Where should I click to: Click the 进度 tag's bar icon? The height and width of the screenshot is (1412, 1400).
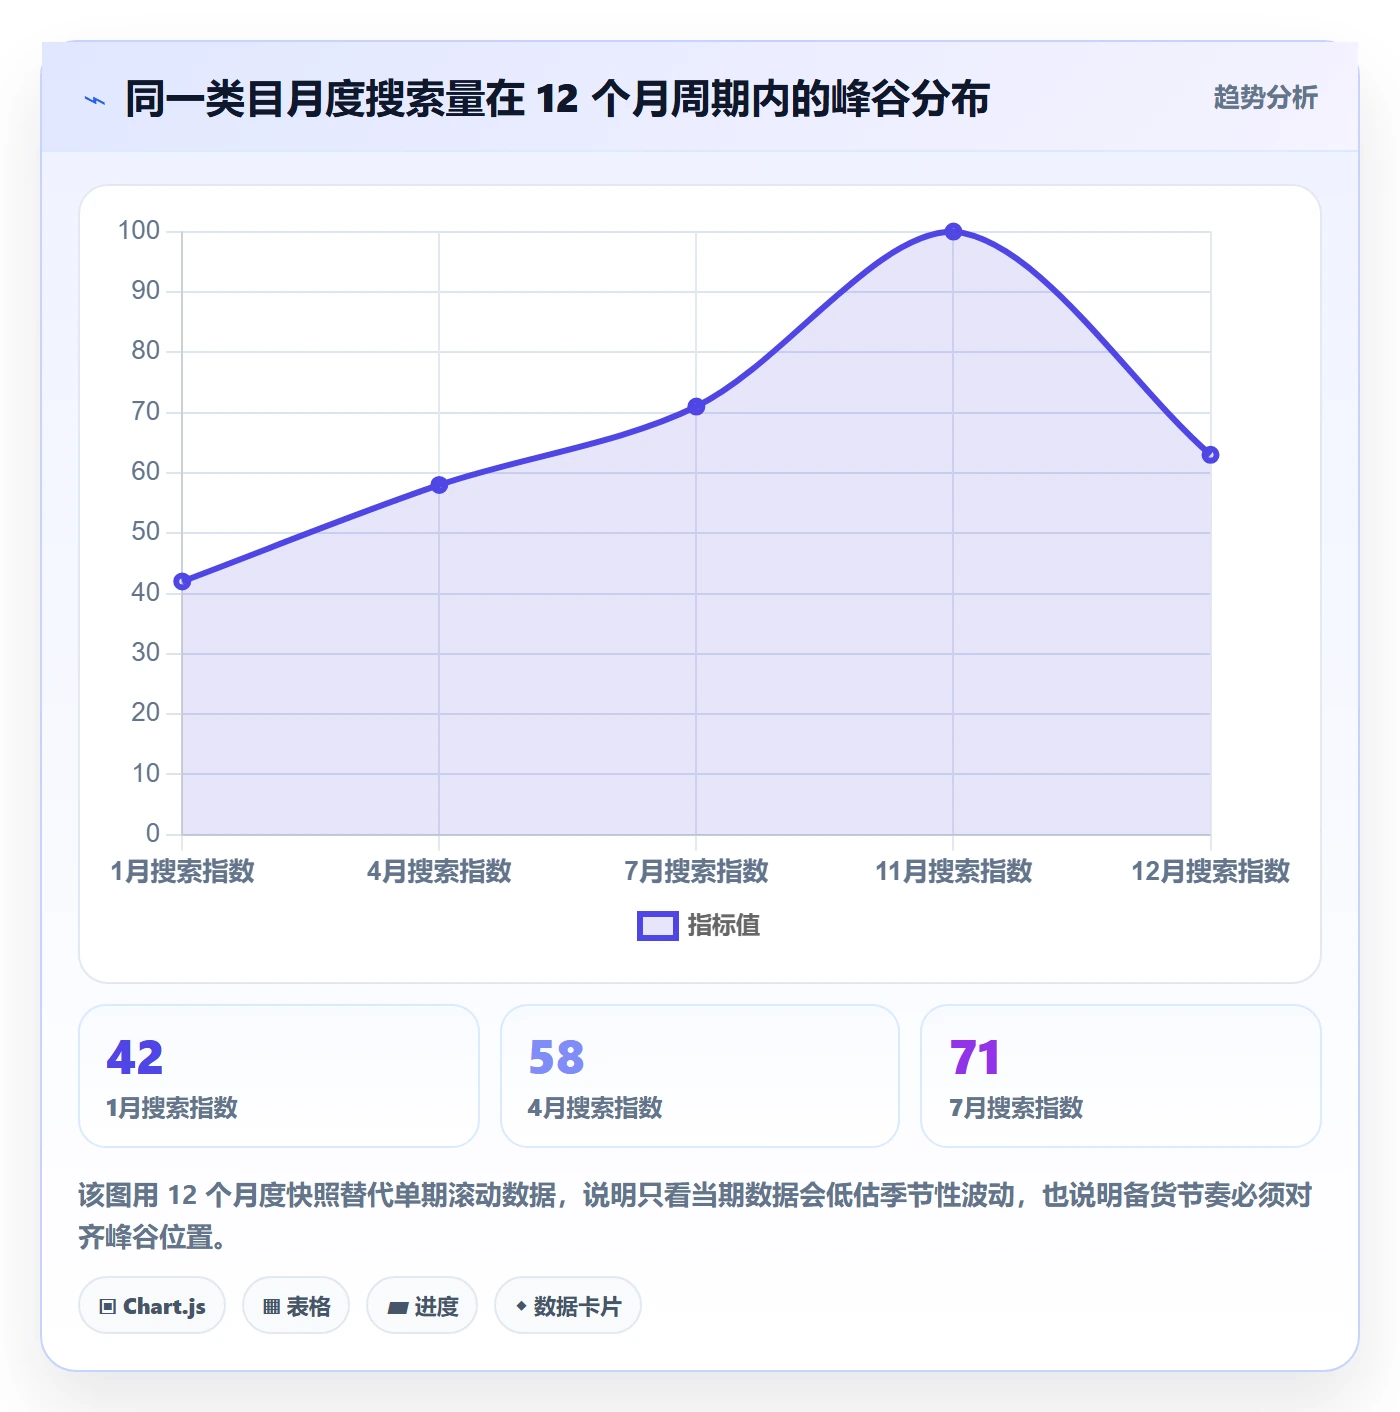pyautogui.click(x=397, y=1307)
